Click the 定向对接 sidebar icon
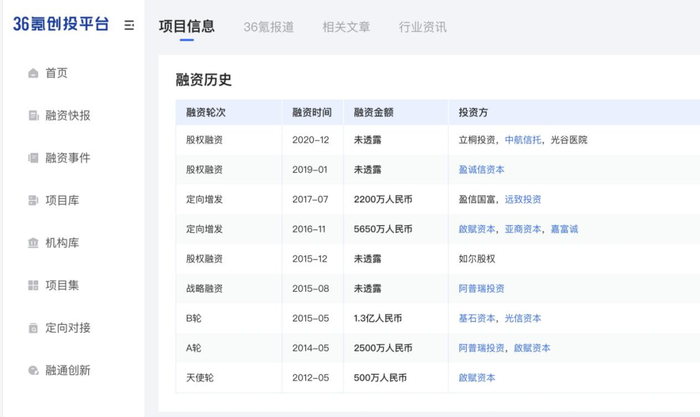This screenshot has height=417, width=700. (x=33, y=328)
